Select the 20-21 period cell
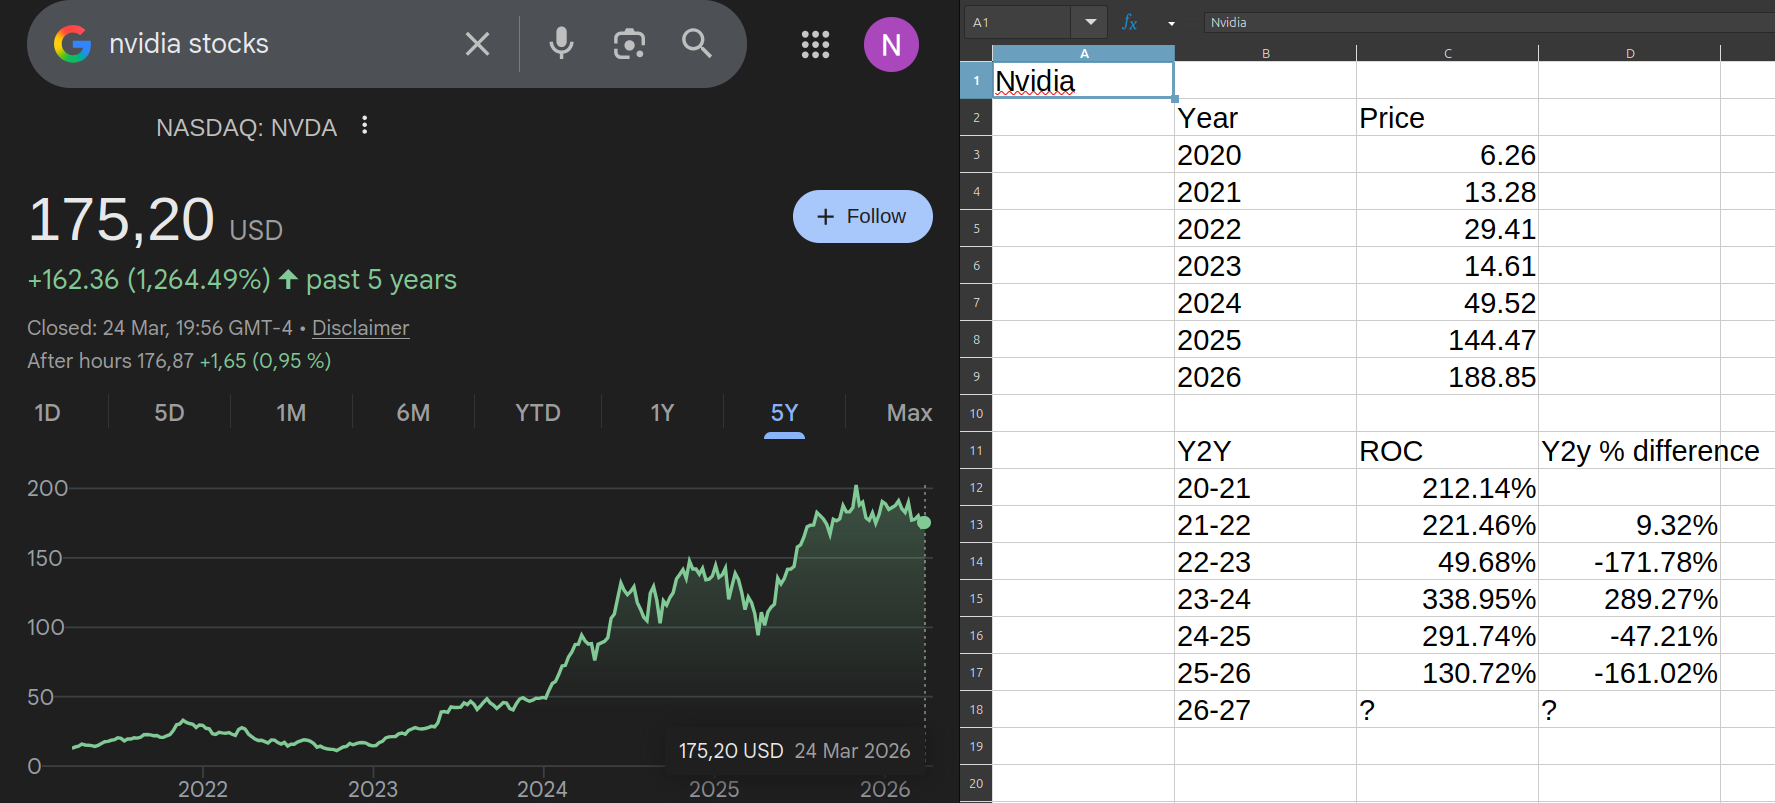Screen dimensions: 1775x803 point(1265,487)
